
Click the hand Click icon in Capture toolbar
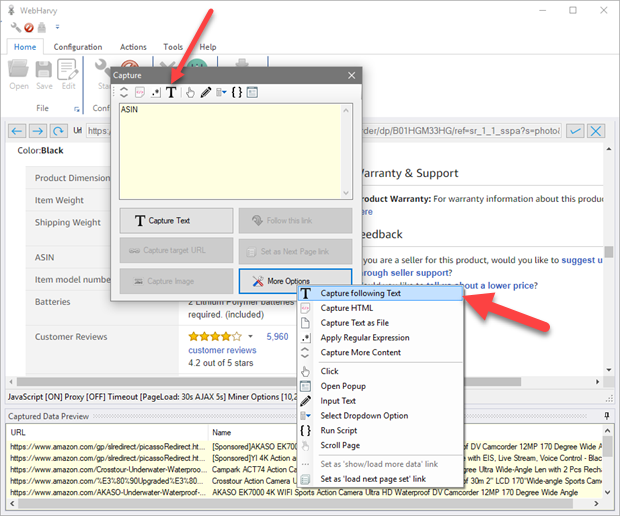point(190,92)
